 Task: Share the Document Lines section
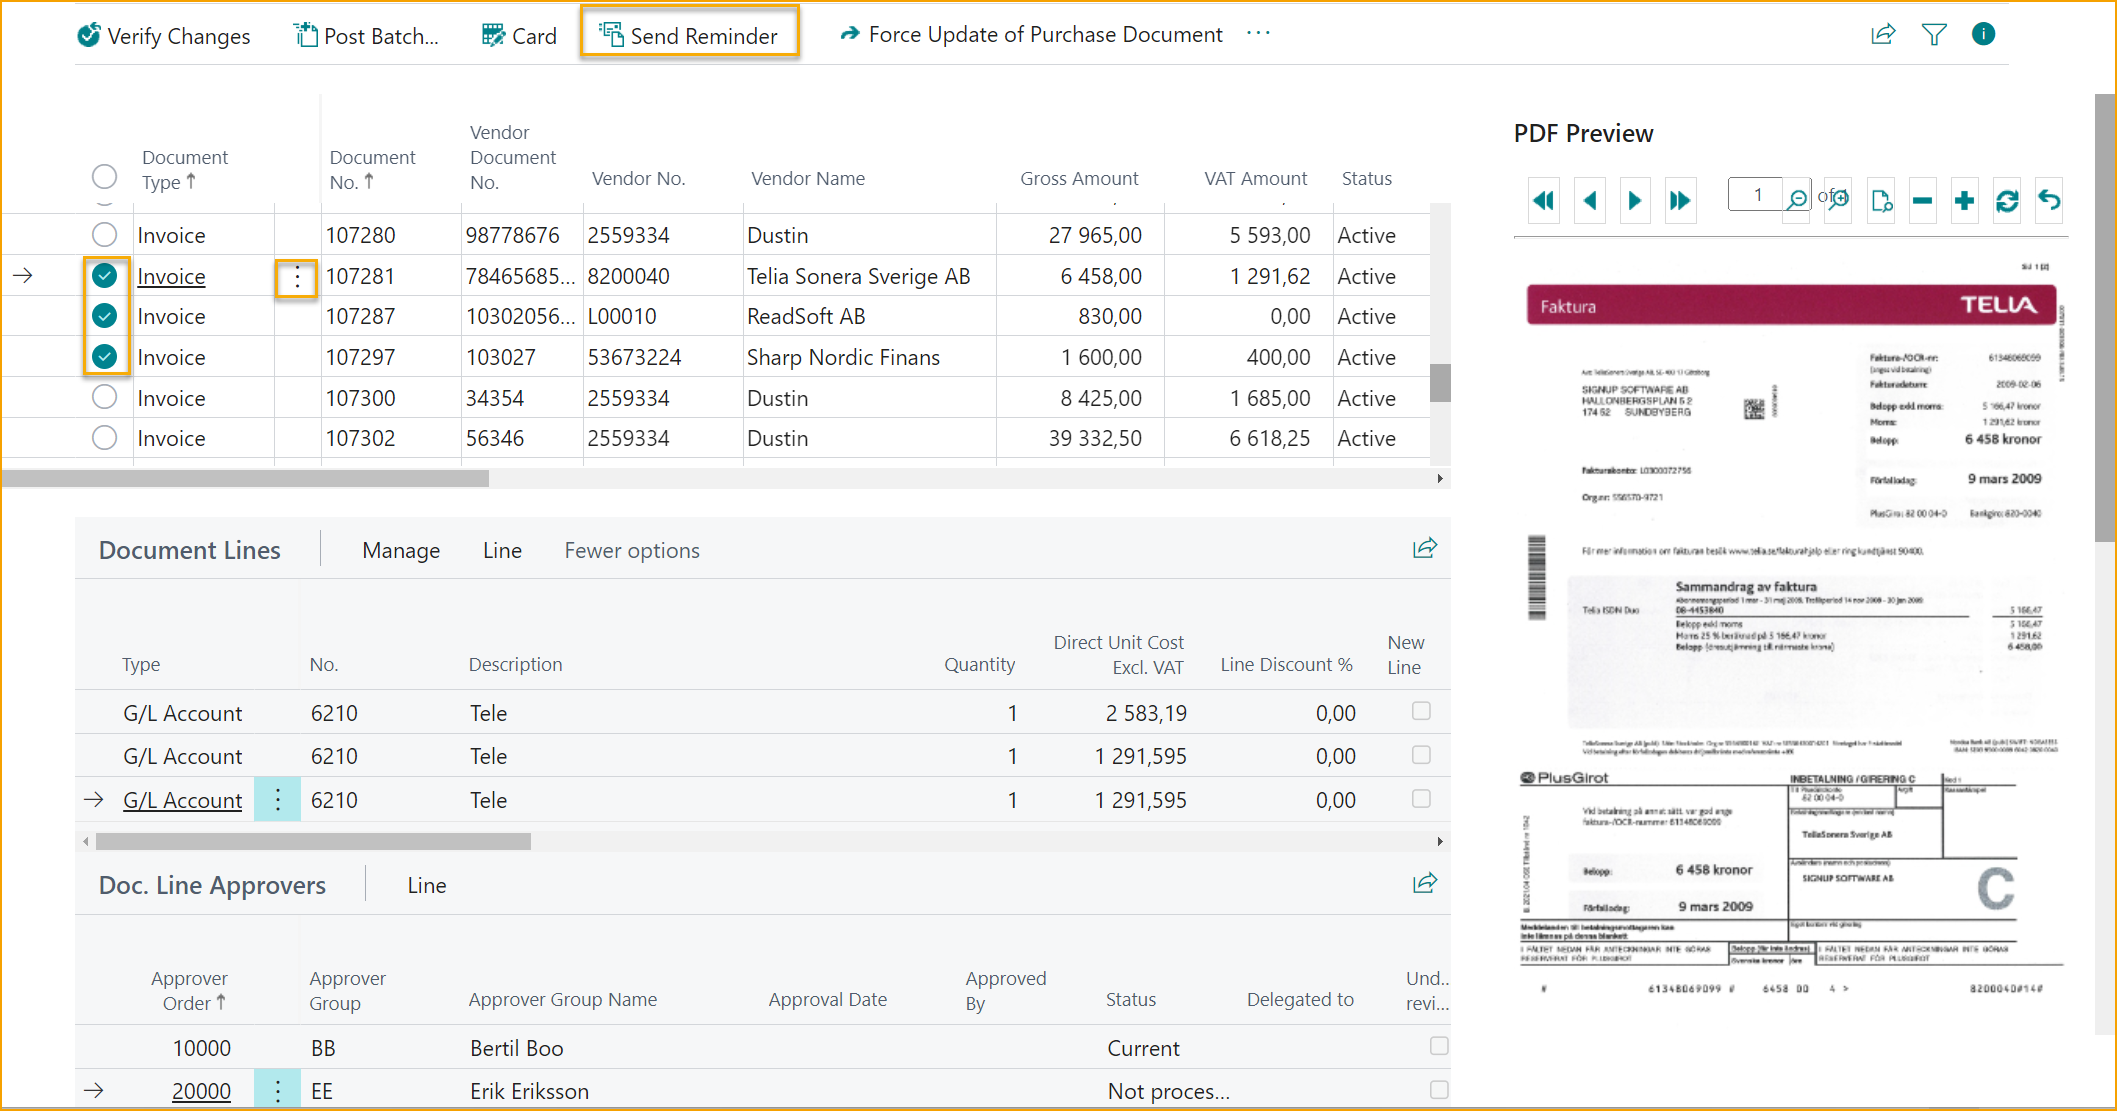[x=1424, y=548]
